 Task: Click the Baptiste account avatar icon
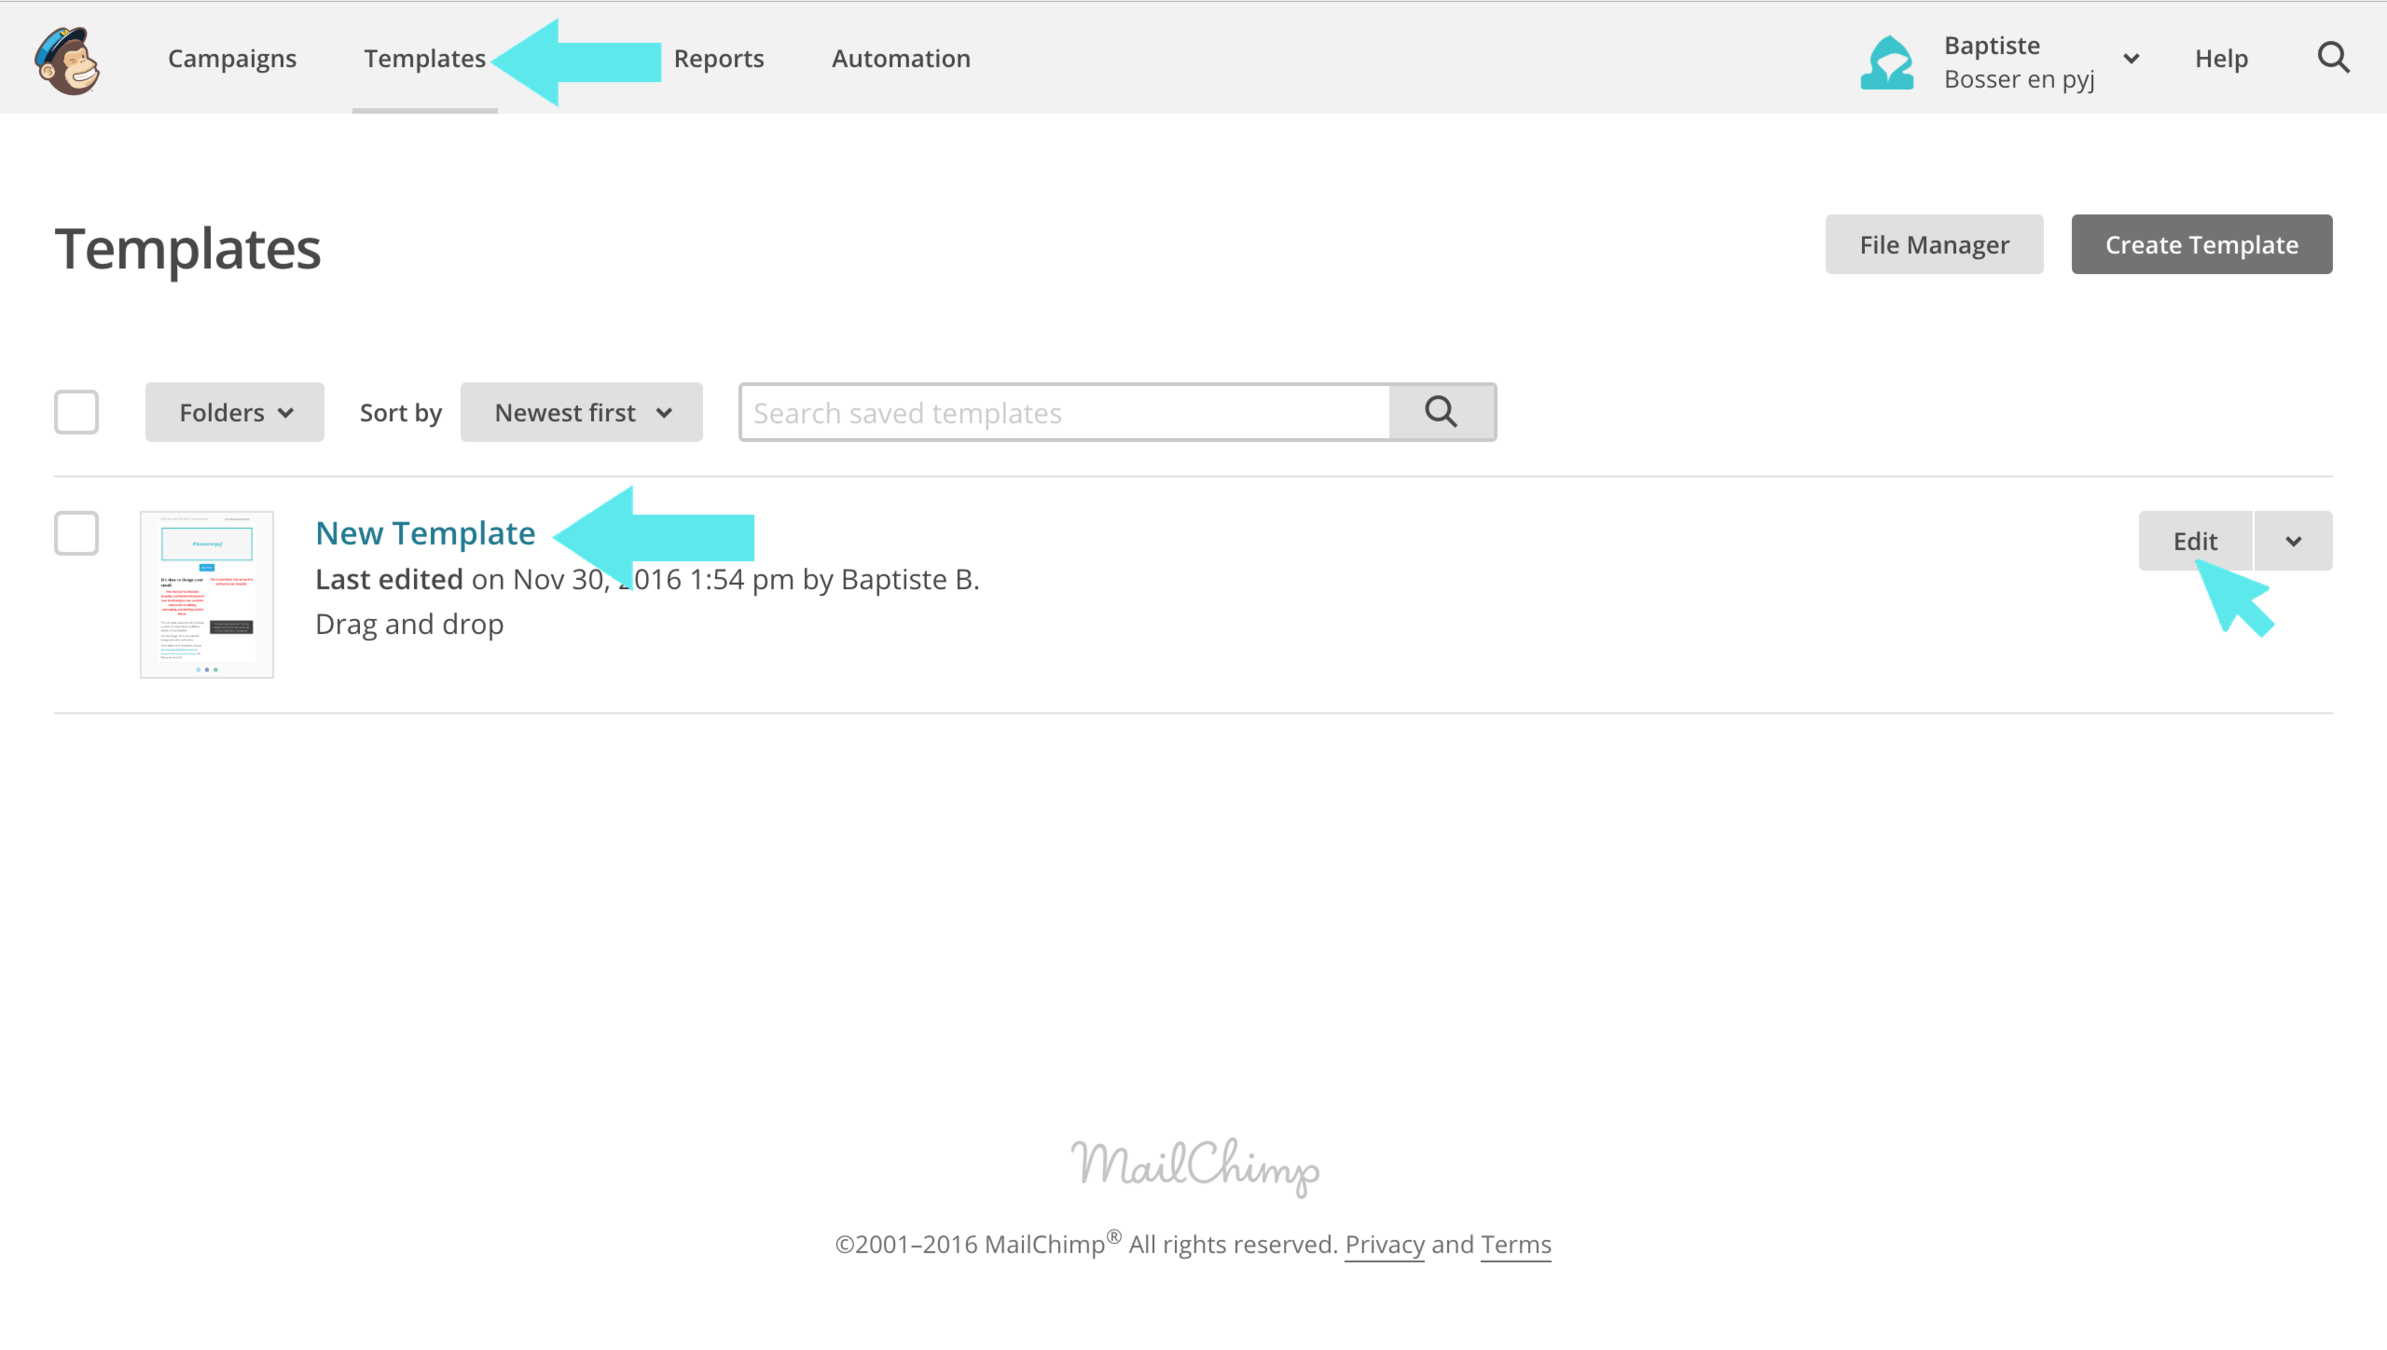pos(1886,62)
